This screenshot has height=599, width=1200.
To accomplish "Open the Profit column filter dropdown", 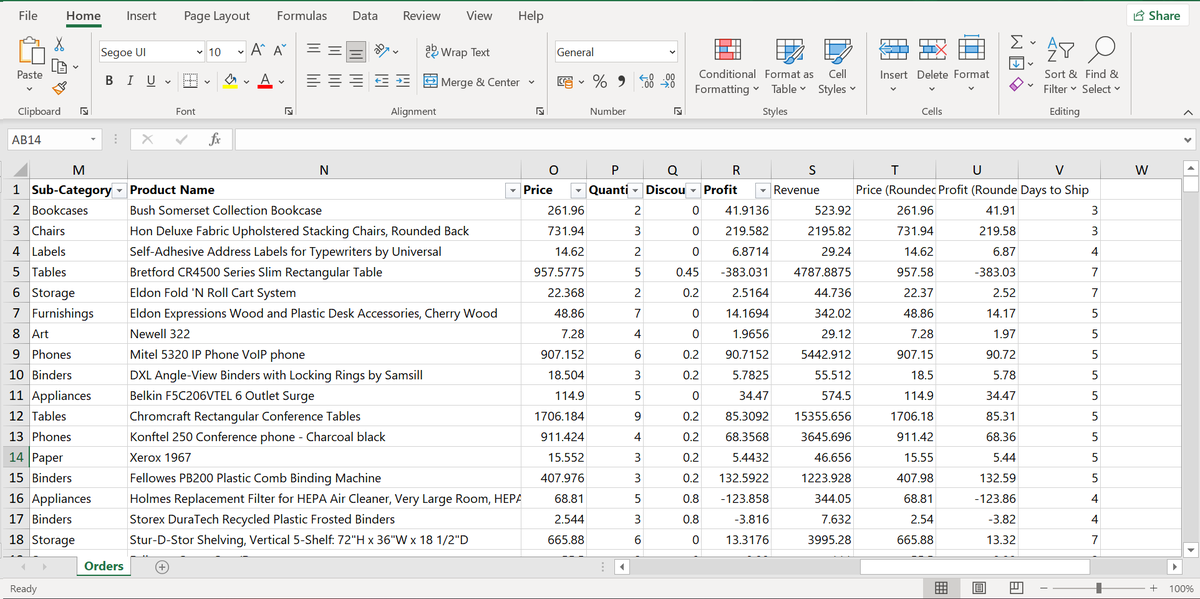I will 763,190.
